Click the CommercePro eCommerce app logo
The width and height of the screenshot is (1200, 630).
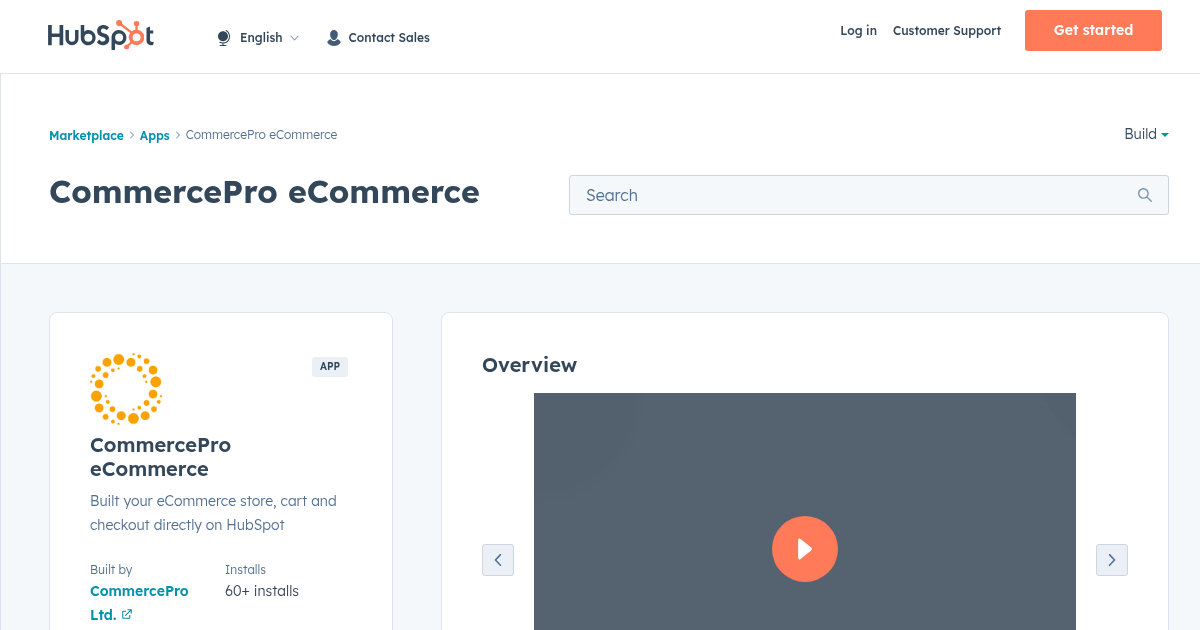pyautogui.click(x=125, y=388)
